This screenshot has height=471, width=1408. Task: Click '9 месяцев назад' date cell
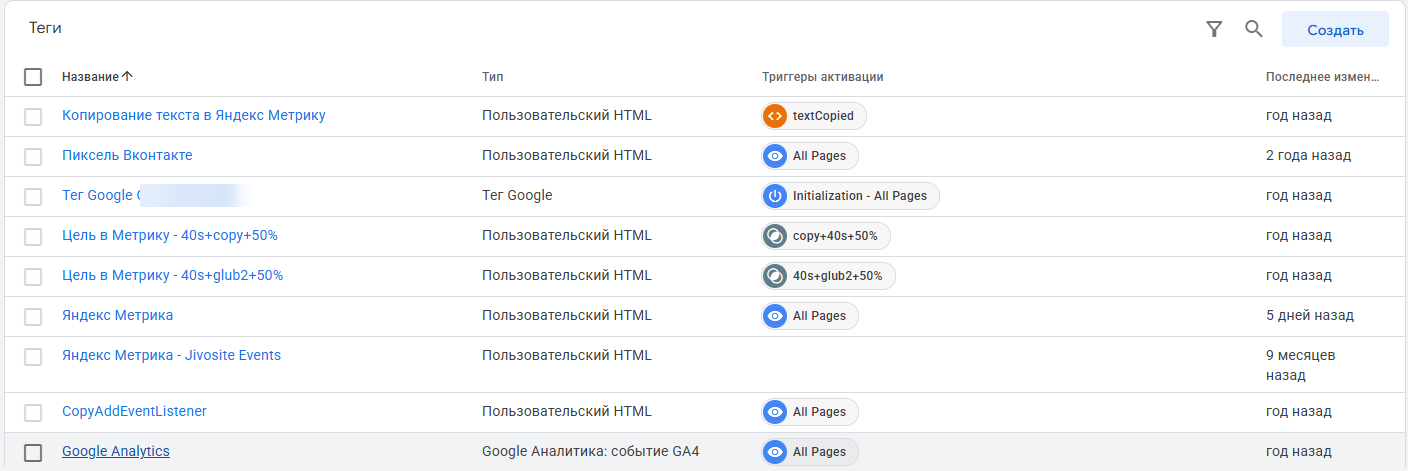click(x=1301, y=365)
